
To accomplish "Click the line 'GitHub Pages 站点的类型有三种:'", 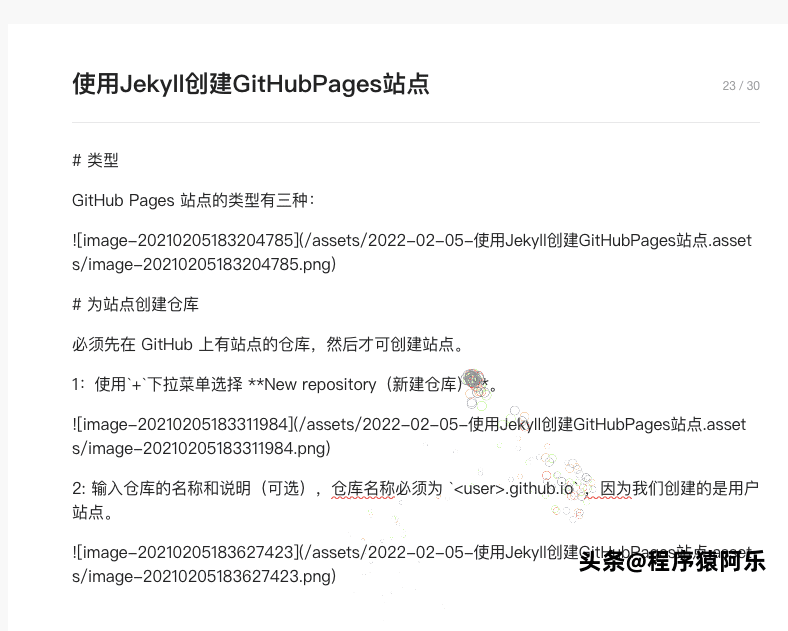I will (193, 200).
